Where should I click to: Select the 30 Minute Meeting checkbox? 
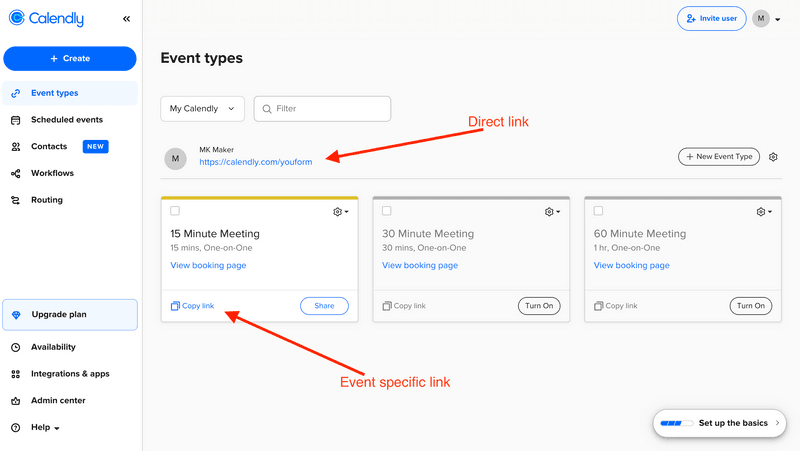coord(387,211)
